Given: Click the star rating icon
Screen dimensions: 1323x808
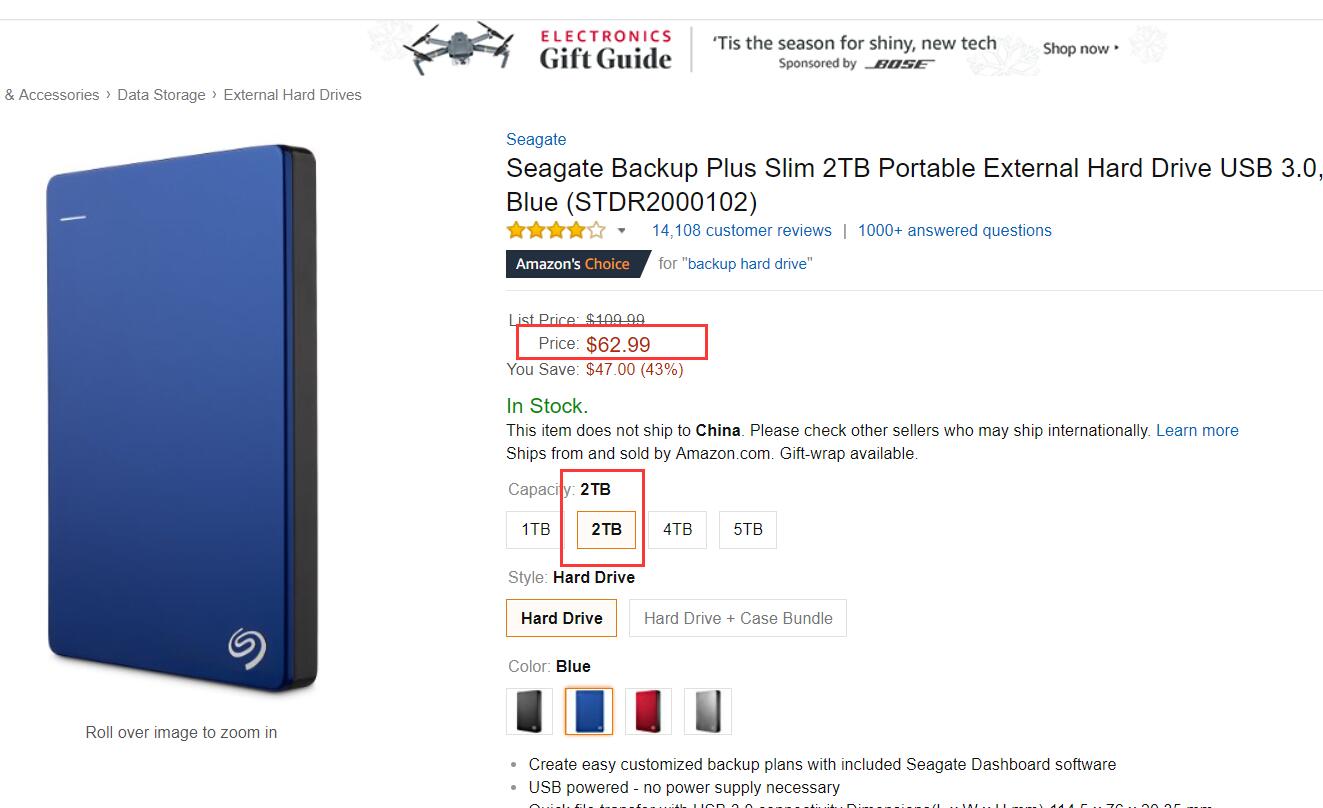Looking at the screenshot, I should pos(555,230).
